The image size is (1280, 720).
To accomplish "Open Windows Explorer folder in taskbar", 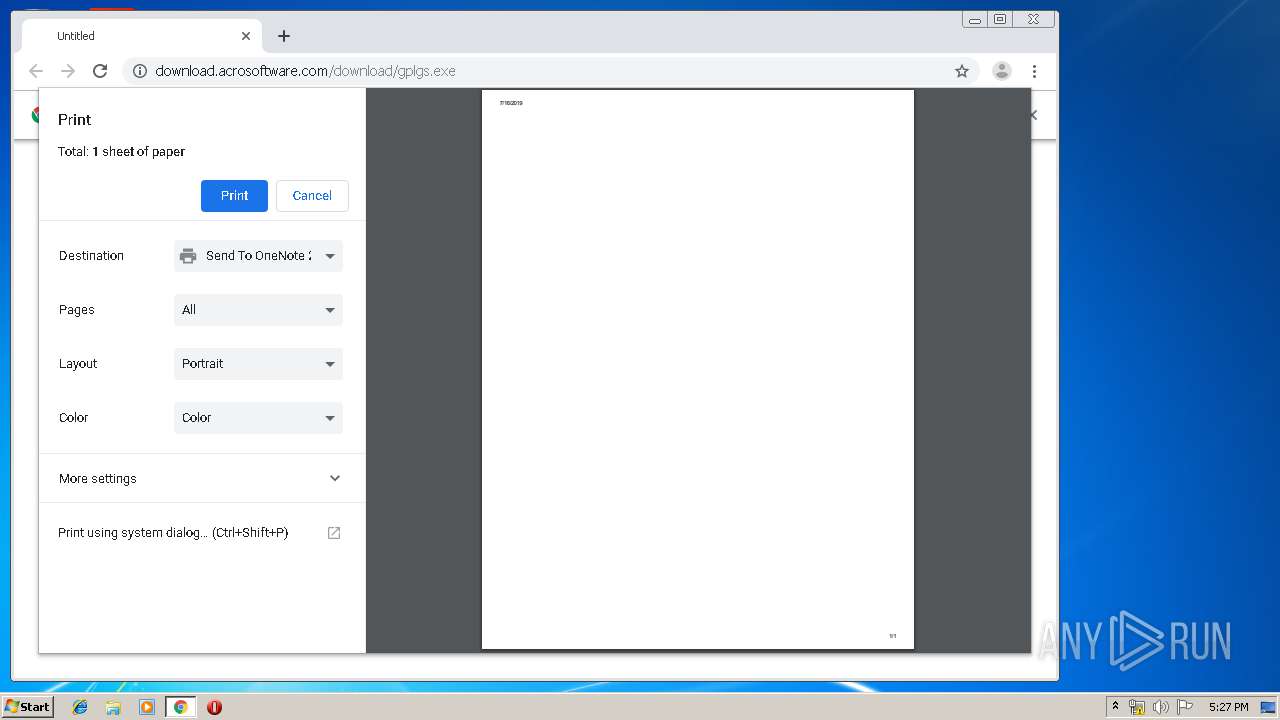I will [x=113, y=707].
